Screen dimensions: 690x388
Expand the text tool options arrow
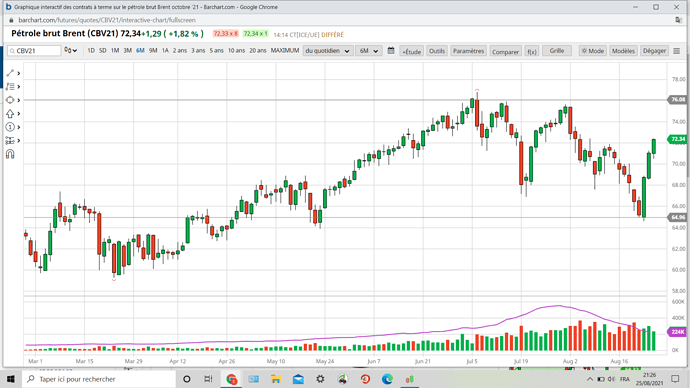(x=18, y=87)
